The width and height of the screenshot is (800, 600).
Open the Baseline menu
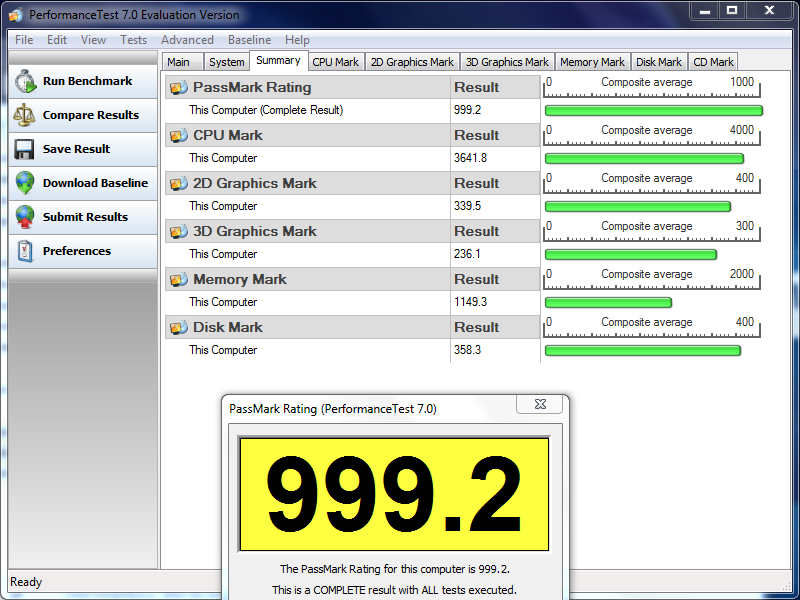point(249,40)
